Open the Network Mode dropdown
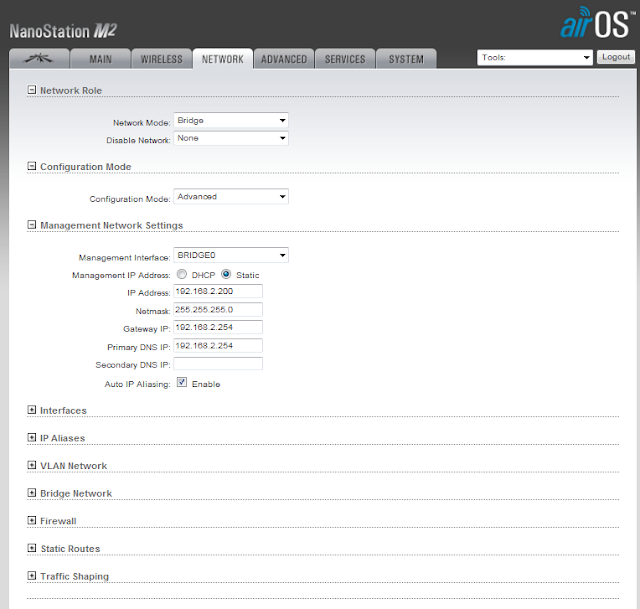The width and height of the screenshot is (640, 609). click(x=231, y=120)
